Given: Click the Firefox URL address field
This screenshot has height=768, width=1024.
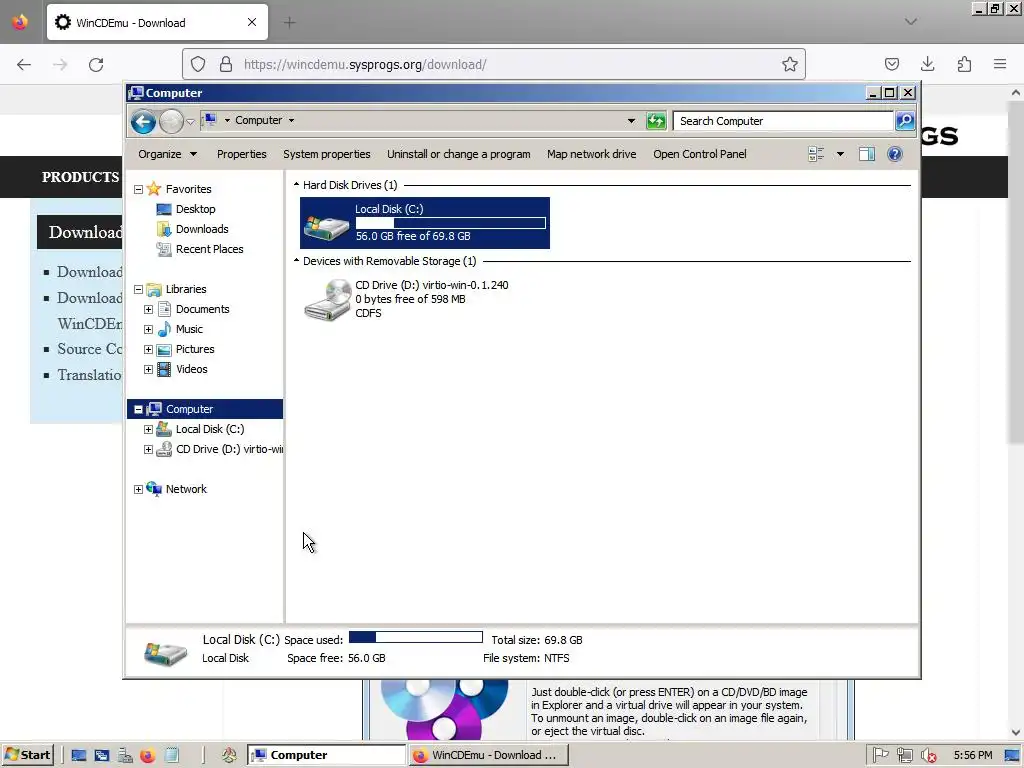Looking at the screenshot, I should point(494,64).
